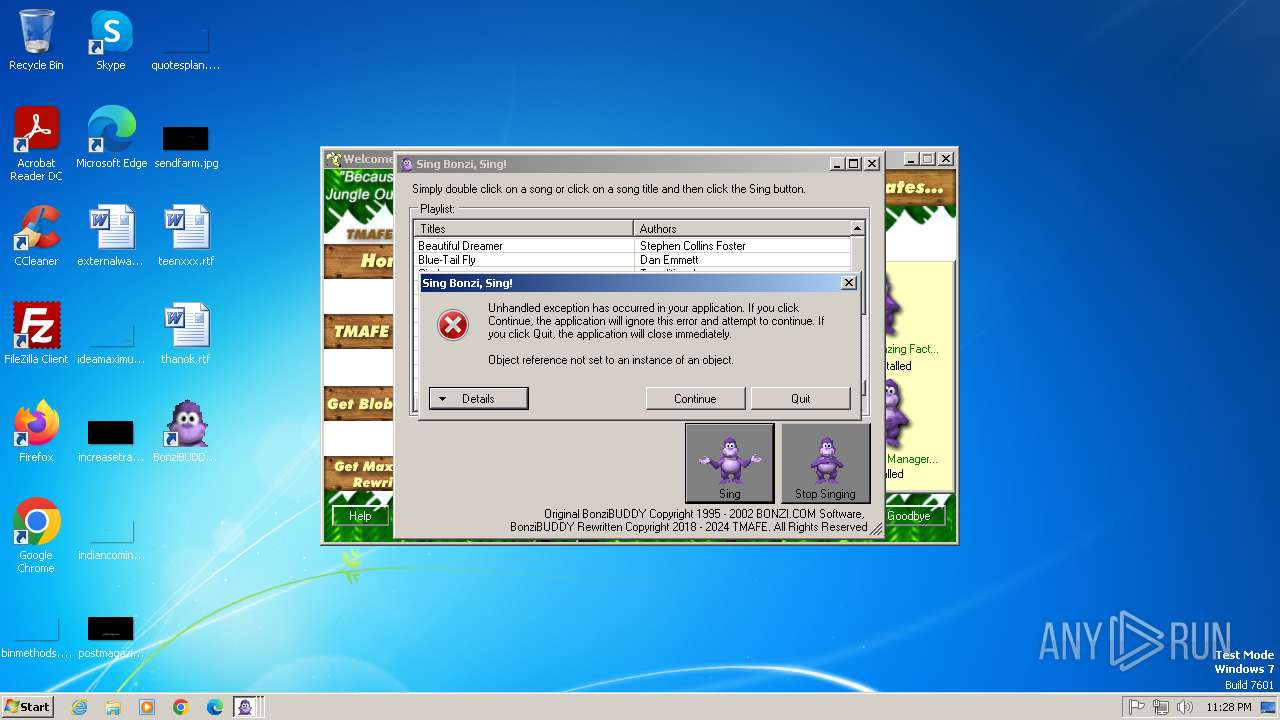This screenshot has height=720, width=1280.
Task: Click the playlist scrollbar up arrow
Action: 857,229
